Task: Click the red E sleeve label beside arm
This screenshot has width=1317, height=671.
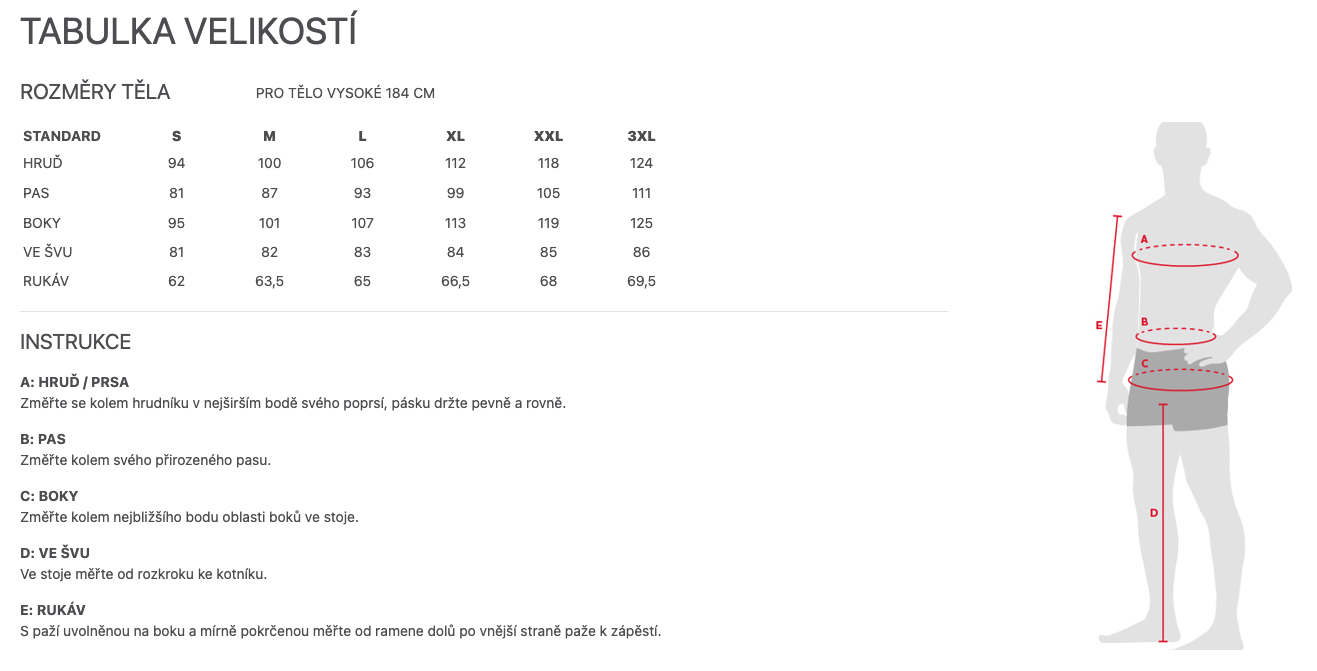Action: coord(1099,325)
